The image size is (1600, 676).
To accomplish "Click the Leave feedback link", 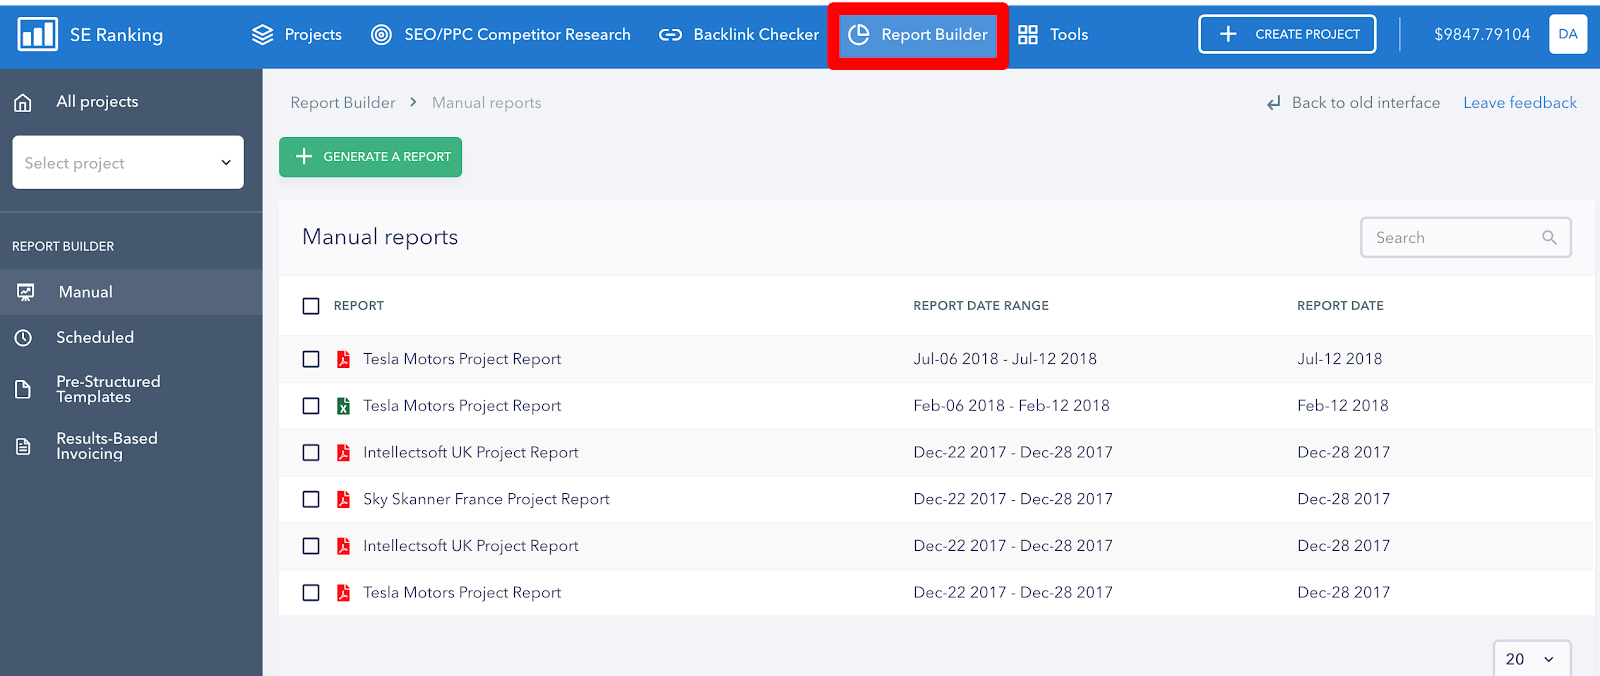I will [x=1519, y=103].
